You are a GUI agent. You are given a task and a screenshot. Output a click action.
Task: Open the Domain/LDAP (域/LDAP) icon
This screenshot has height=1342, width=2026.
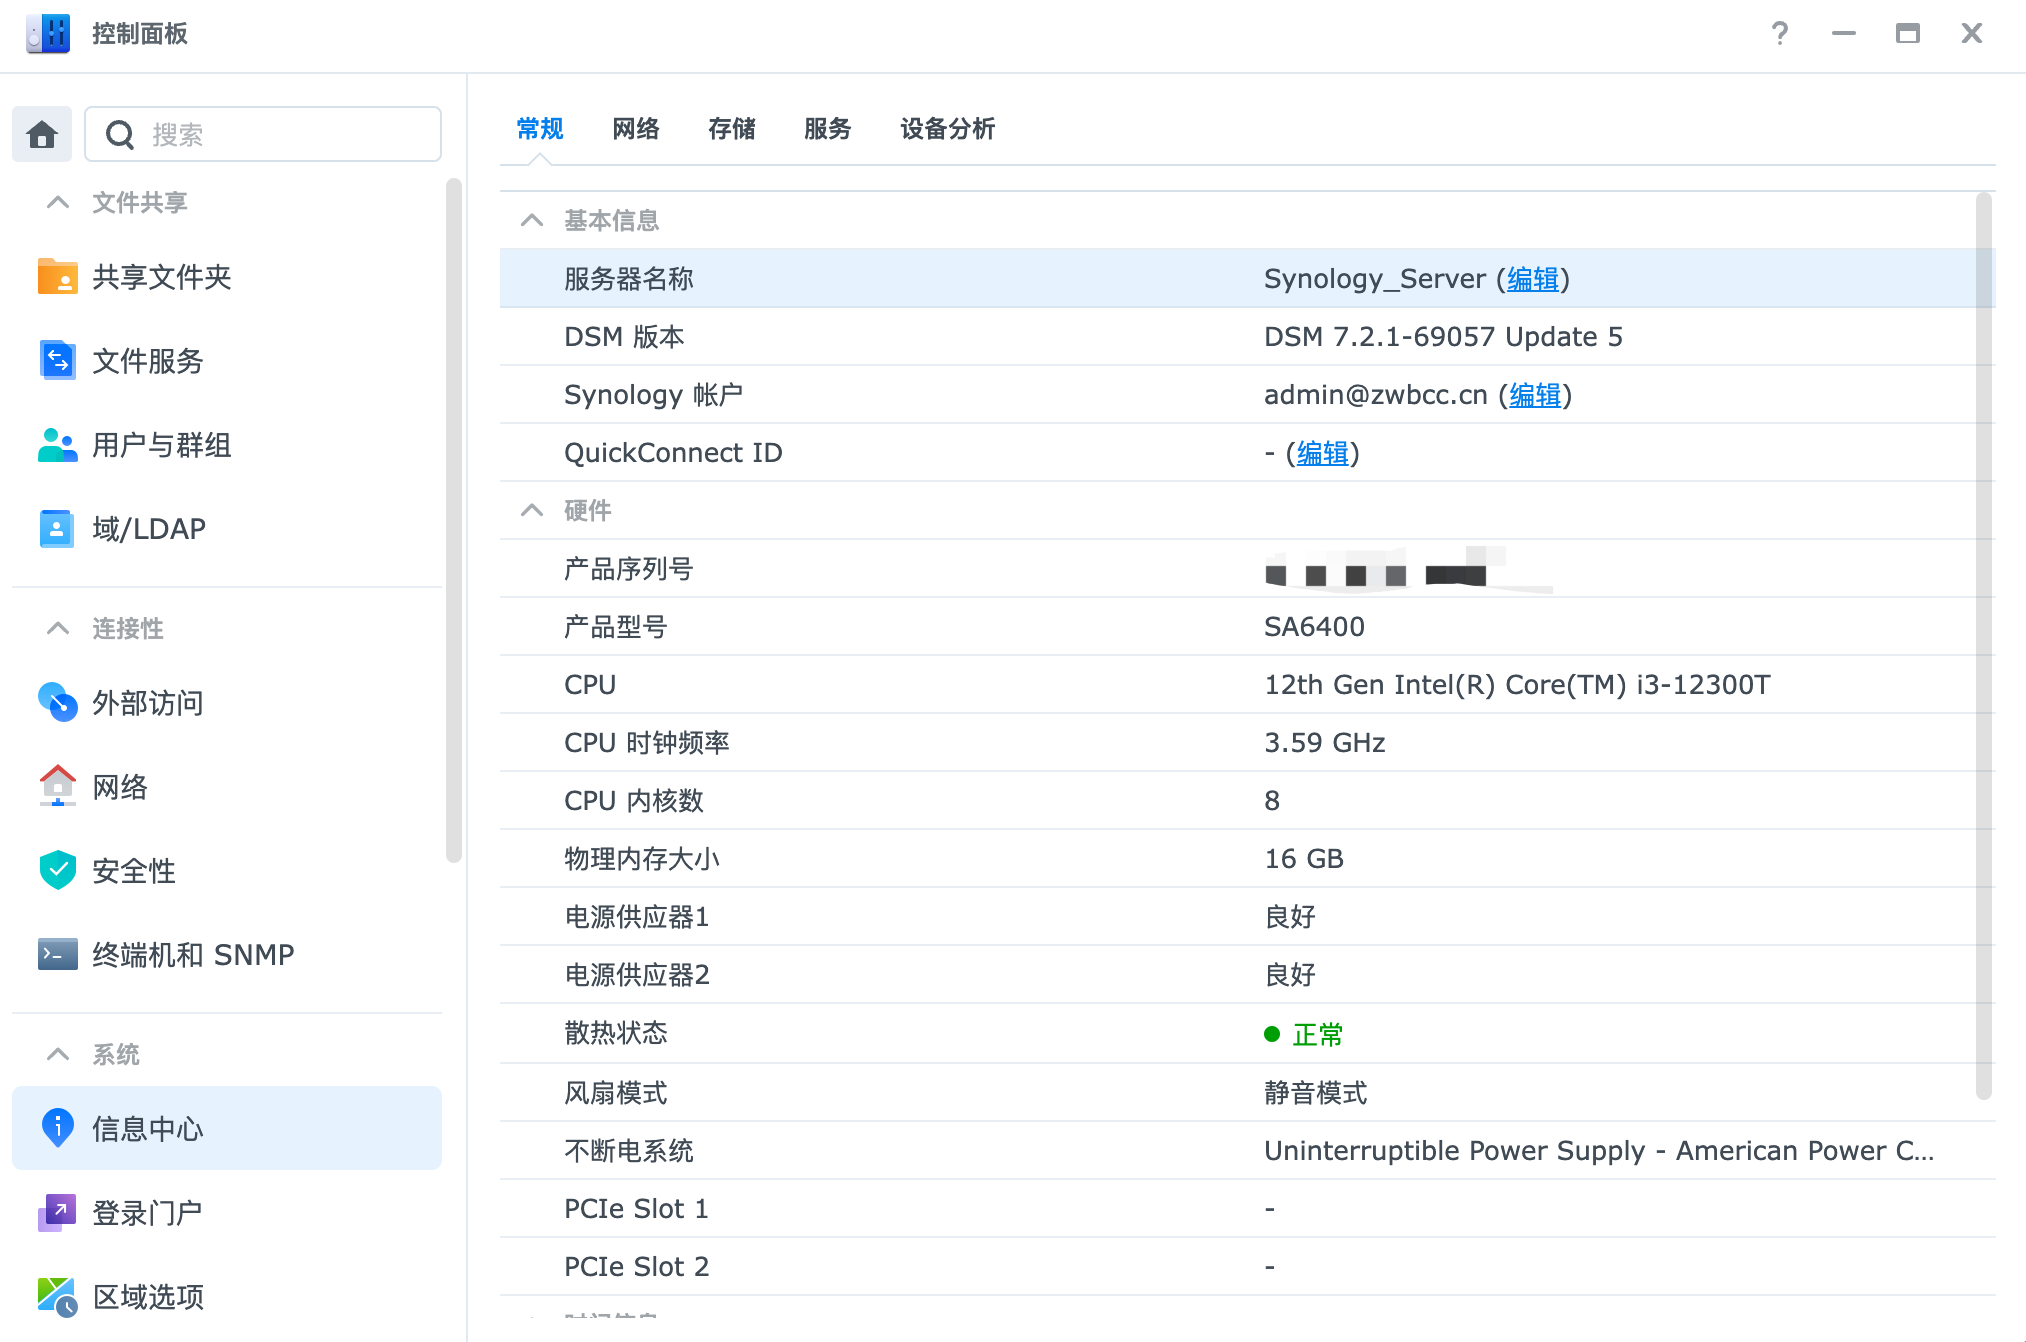58,528
